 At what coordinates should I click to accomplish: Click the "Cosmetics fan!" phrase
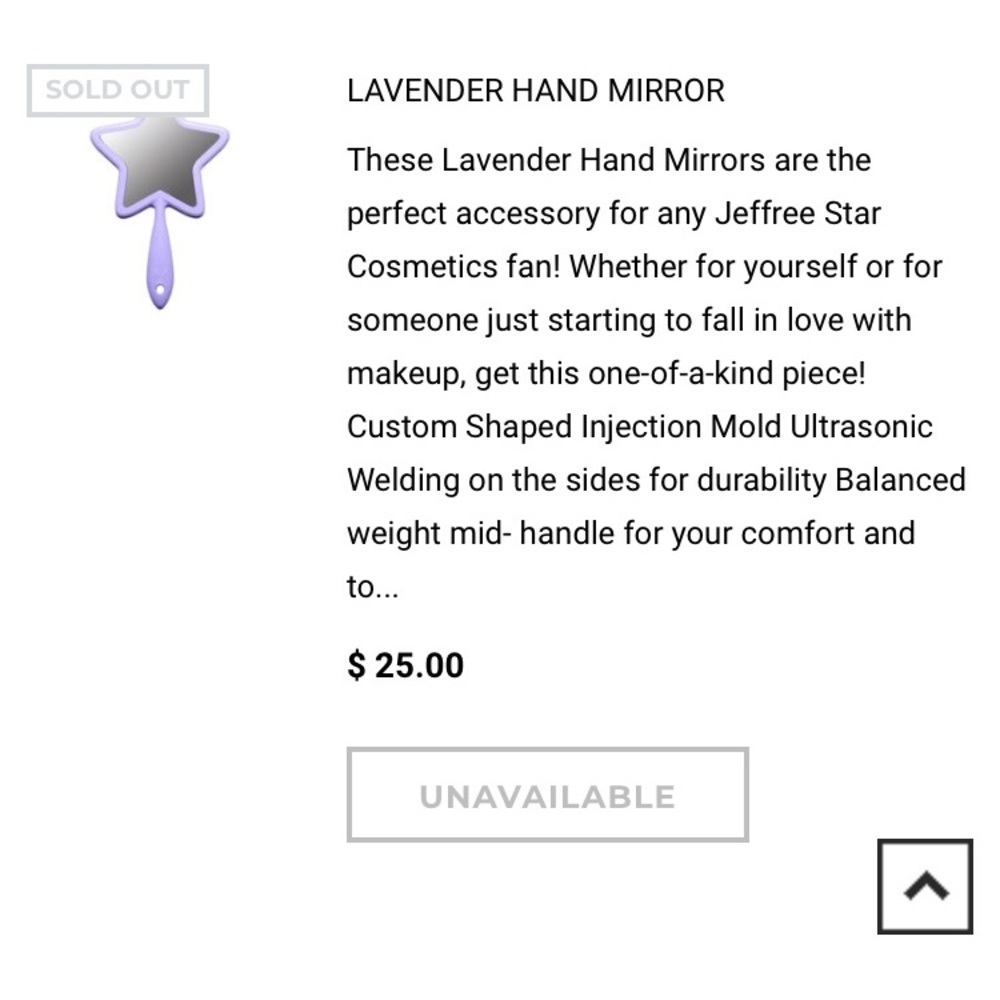click(x=453, y=267)
